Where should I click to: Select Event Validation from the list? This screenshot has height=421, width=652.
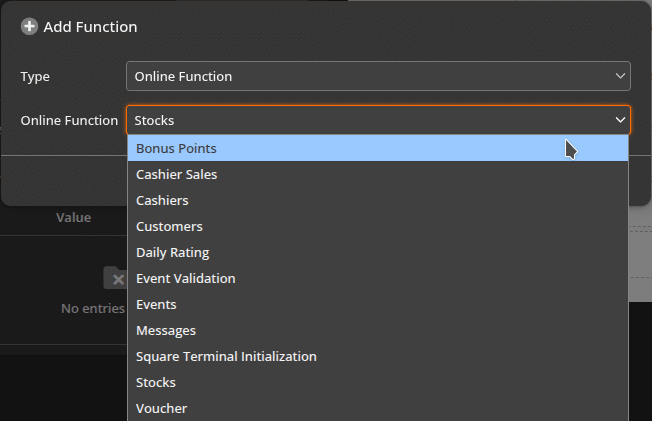[x=378, y=278]
